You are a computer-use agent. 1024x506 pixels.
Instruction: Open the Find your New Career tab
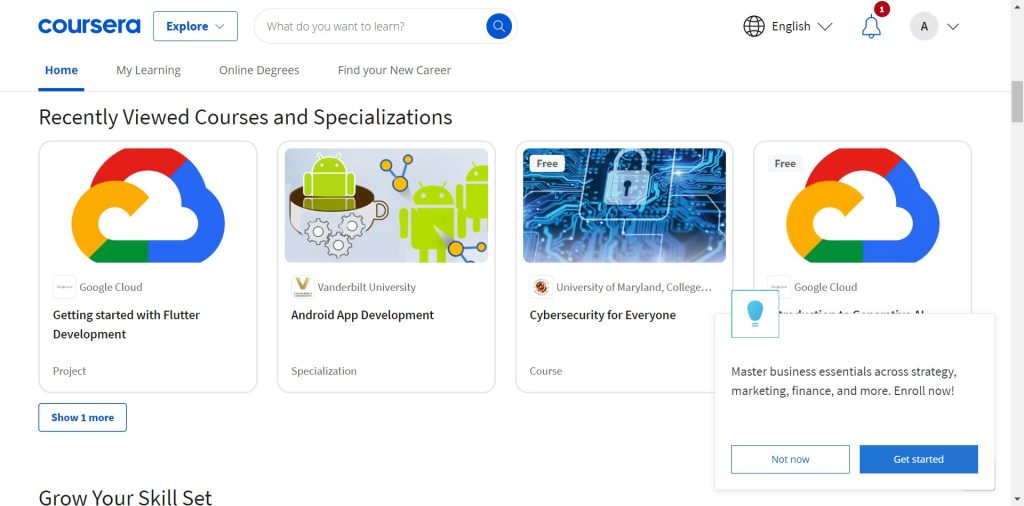coord(394,70)
